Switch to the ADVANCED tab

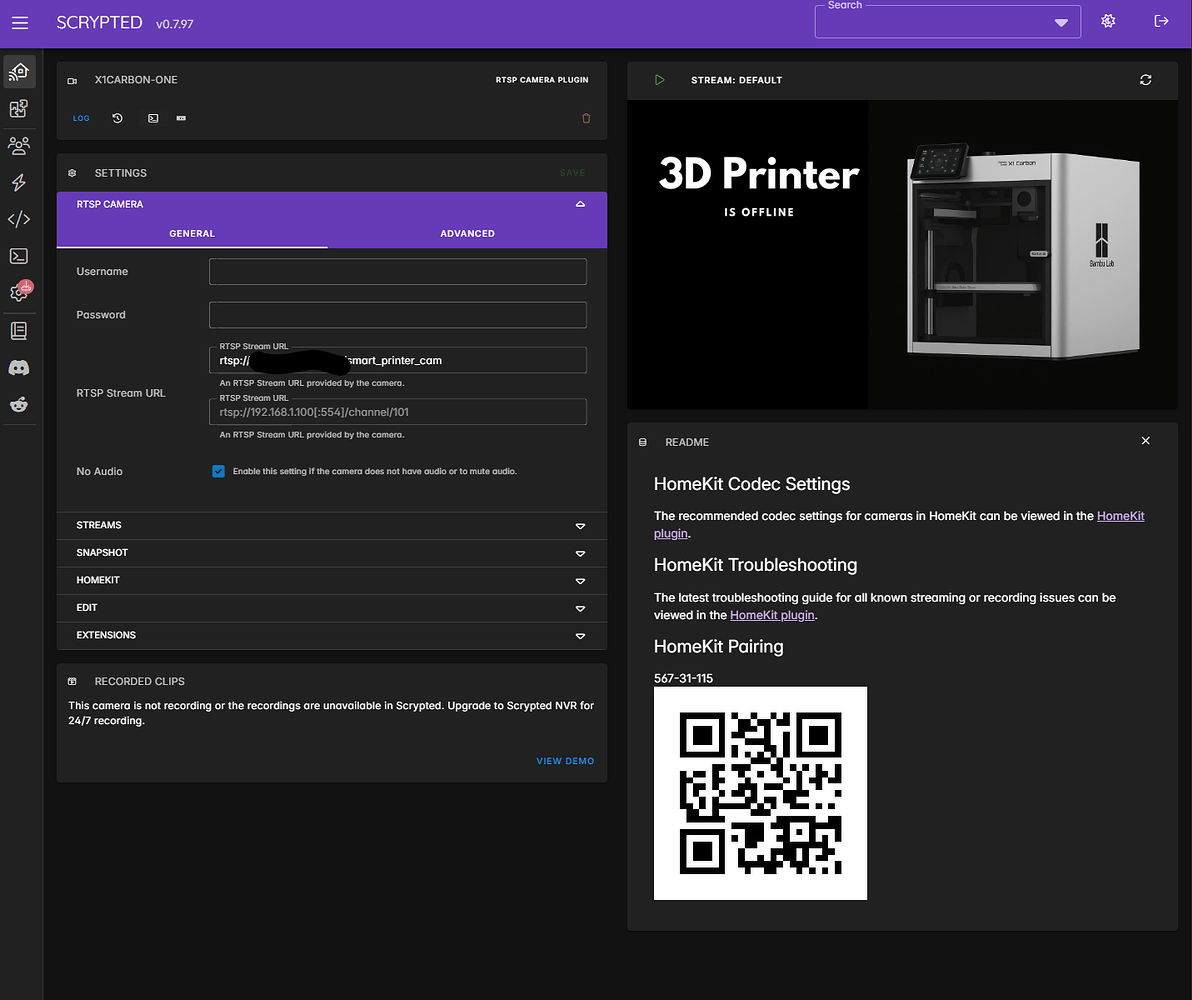(x=467, y=233)
